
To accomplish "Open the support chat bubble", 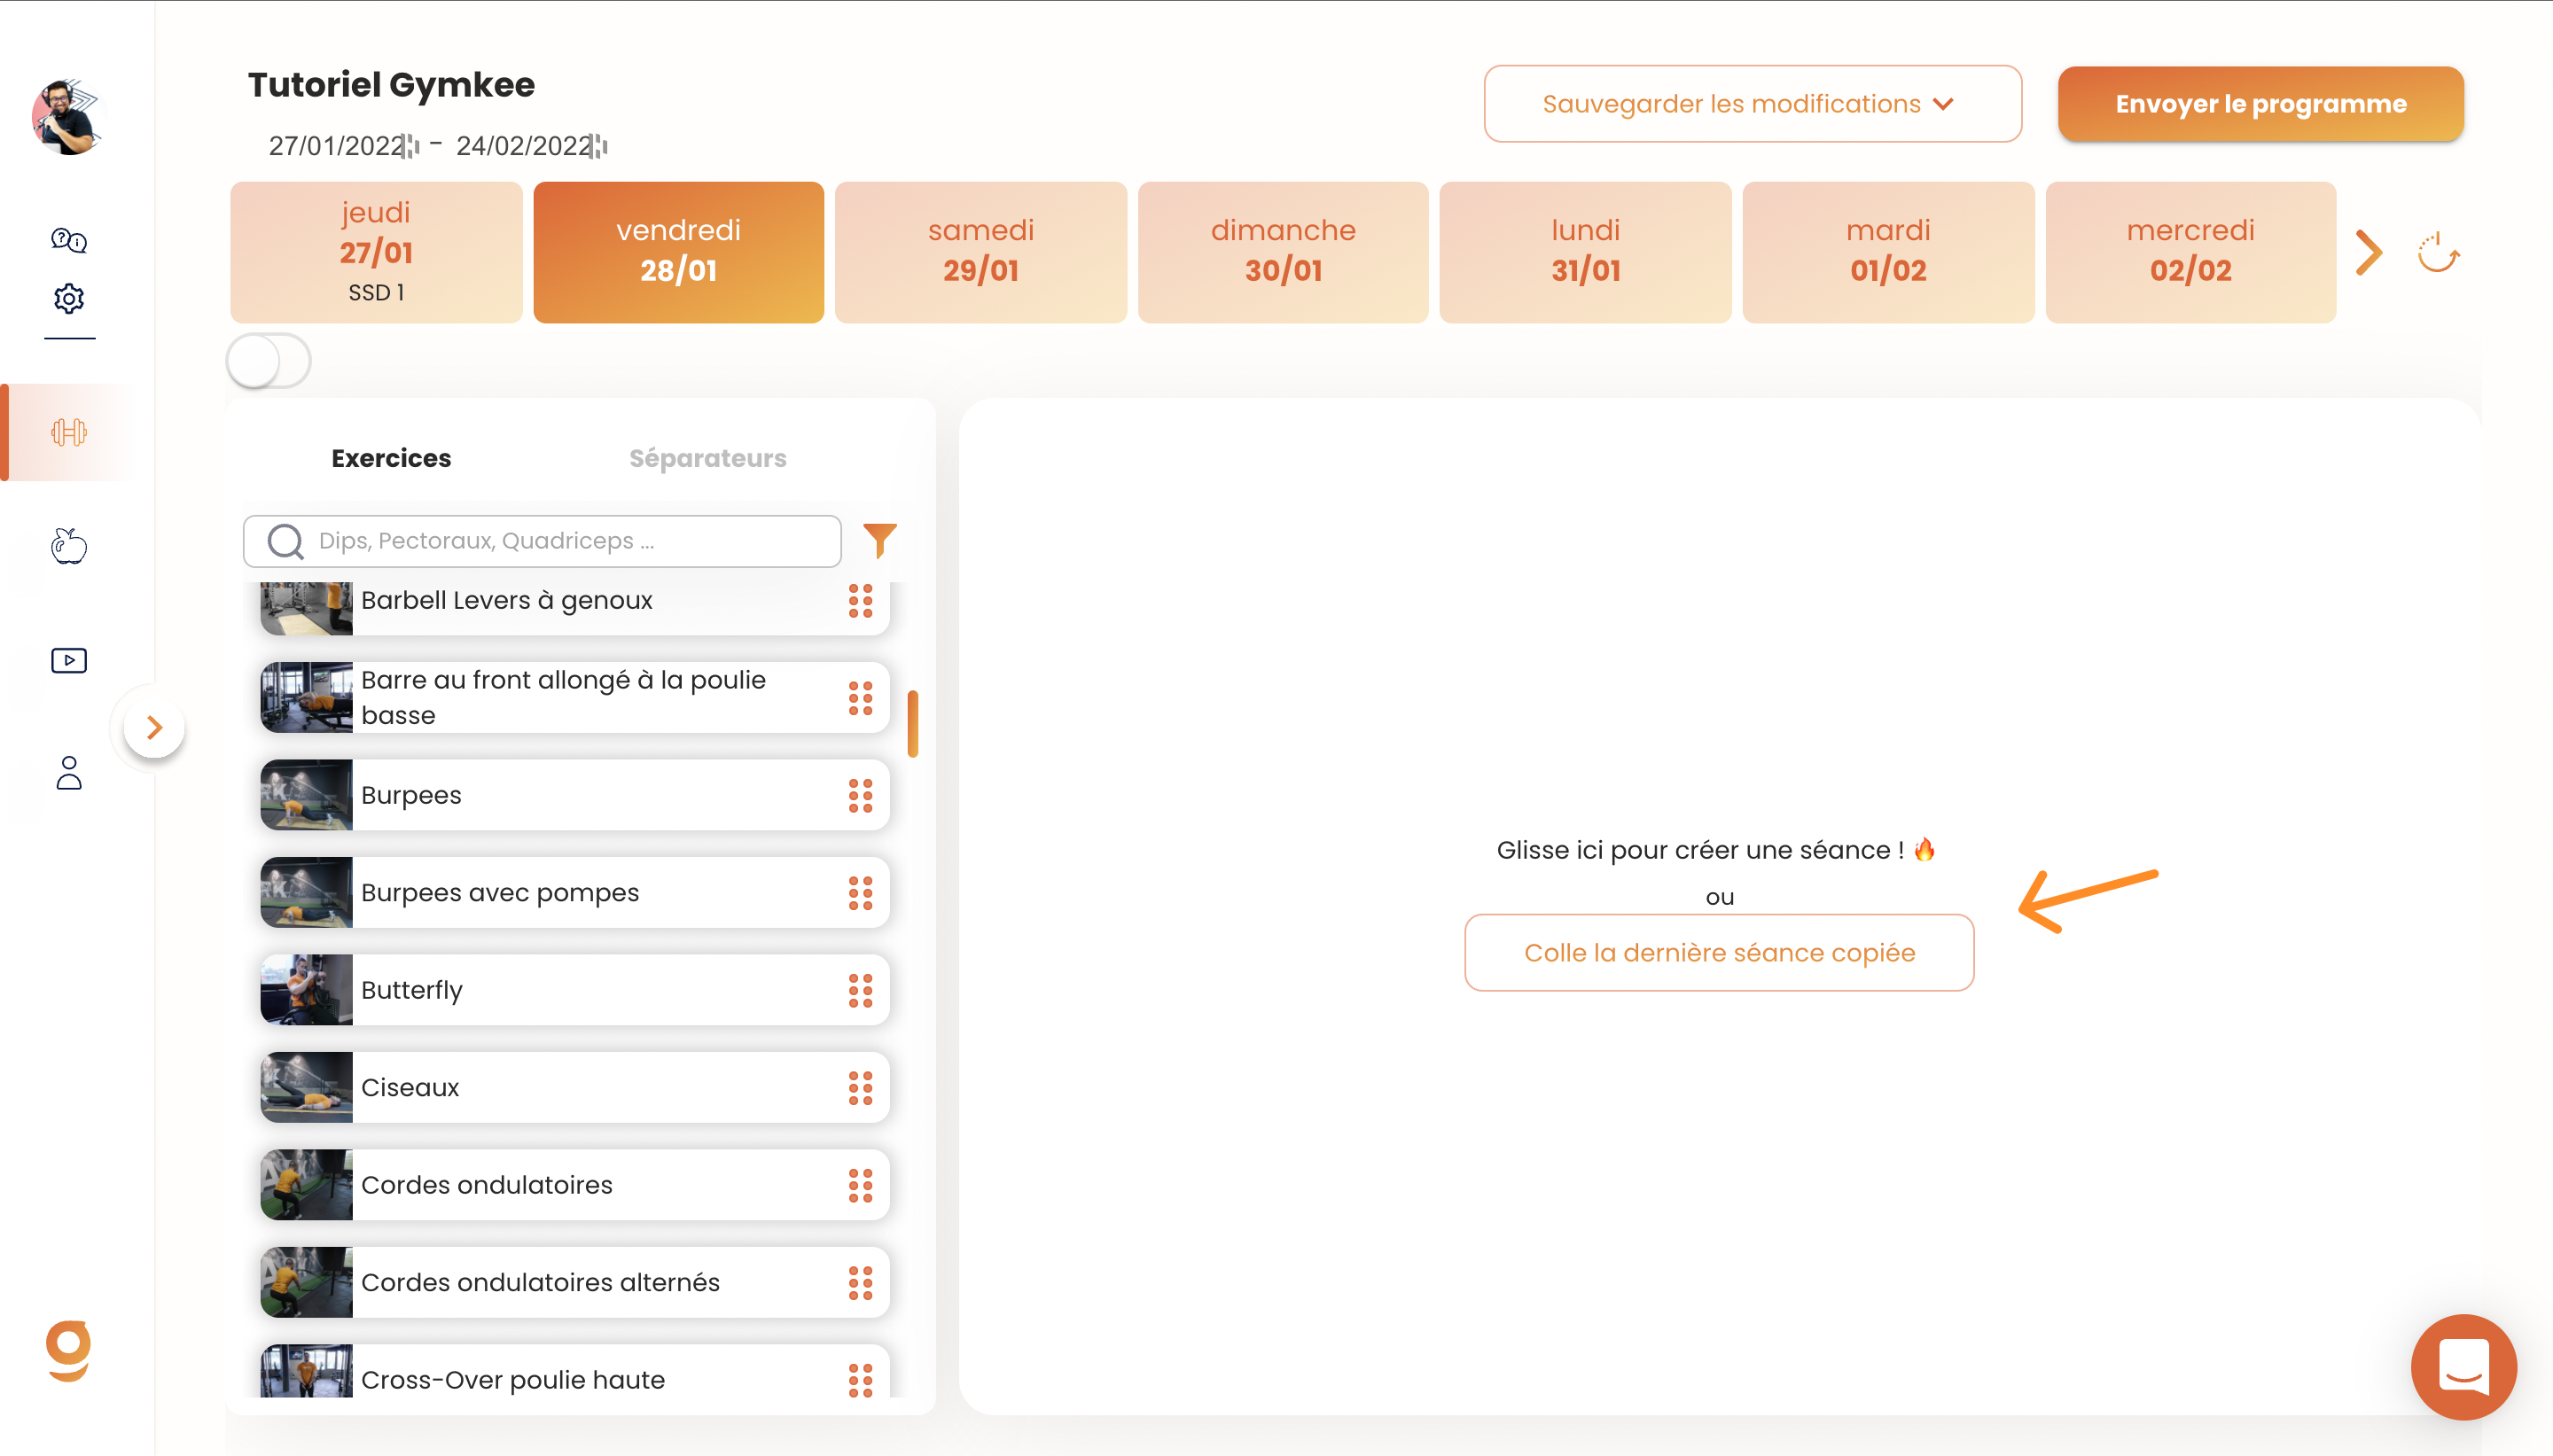I will tap(2464, 1366).
